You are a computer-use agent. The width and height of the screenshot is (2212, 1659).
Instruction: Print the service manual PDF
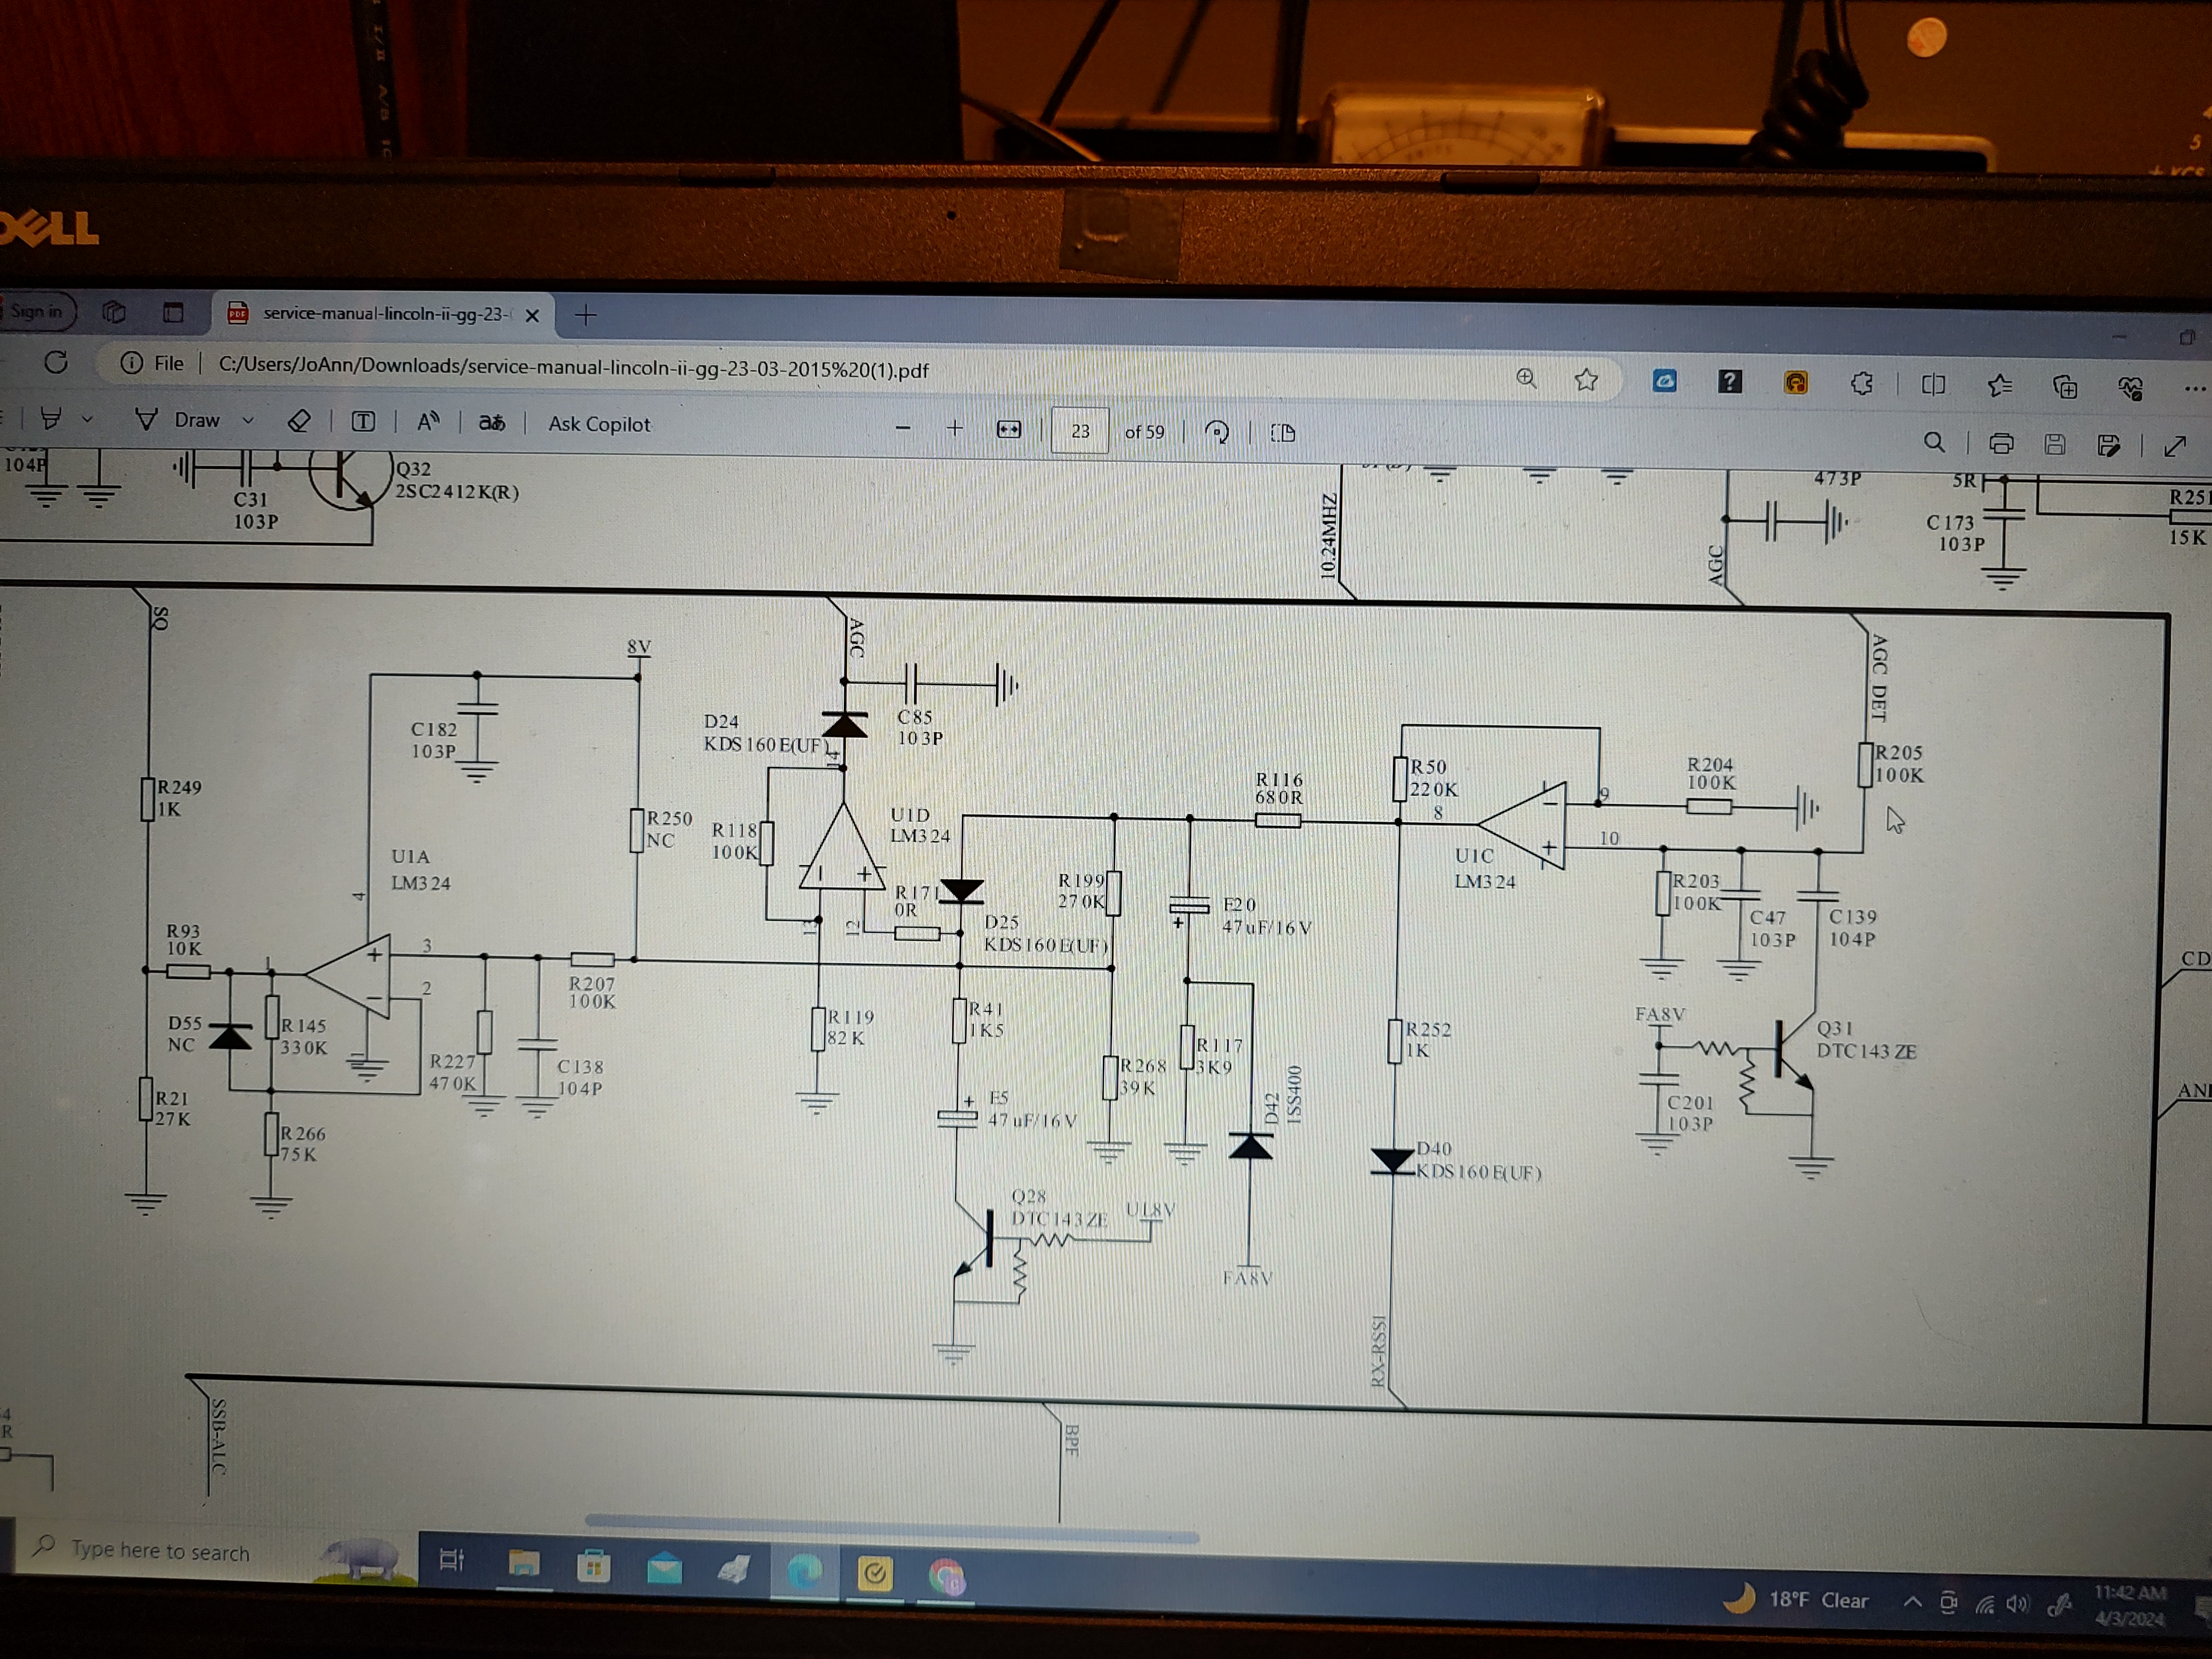pyautogui.click(x=2001, y=444)
